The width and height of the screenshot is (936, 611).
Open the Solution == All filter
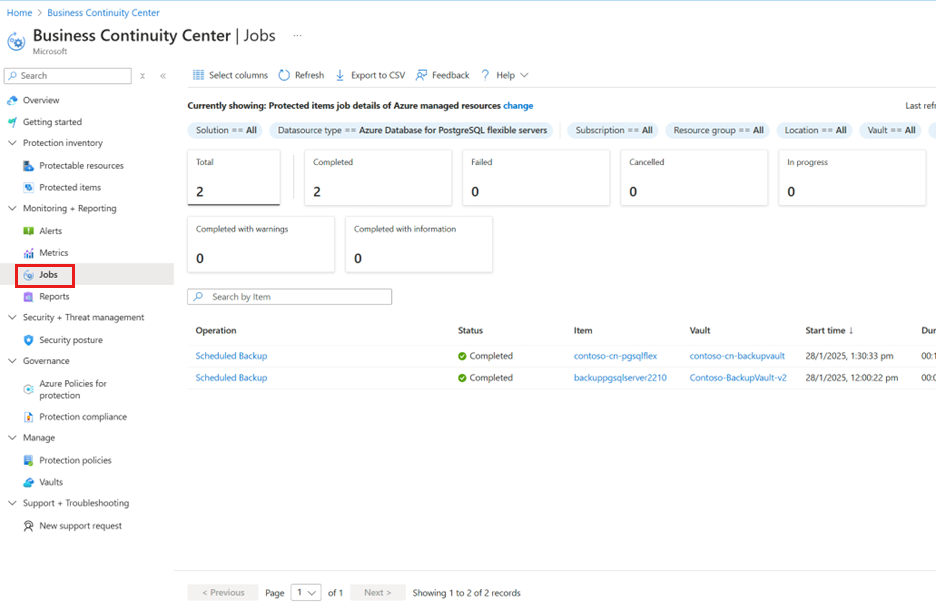tap(226, 130)
